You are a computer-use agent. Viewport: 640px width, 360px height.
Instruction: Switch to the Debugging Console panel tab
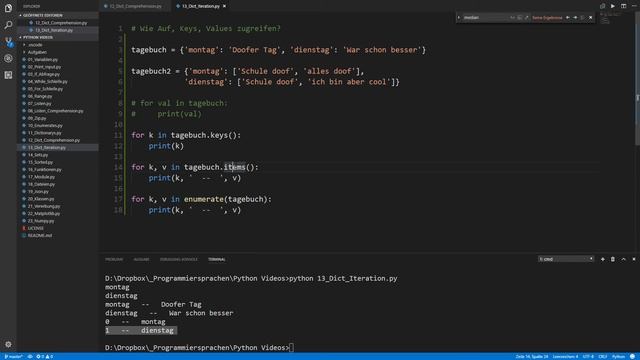178,259
